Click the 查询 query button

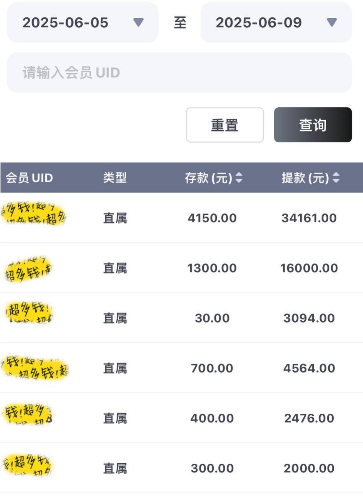[x=313, y=125]
